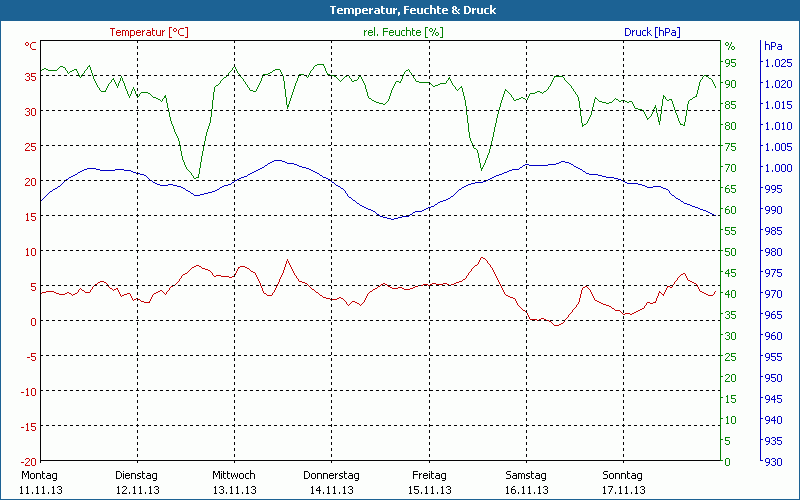The width and height of the screenshot is (800, 500).
Task: Click the humidity tick '40'
Action: click(x=731, y=294)
